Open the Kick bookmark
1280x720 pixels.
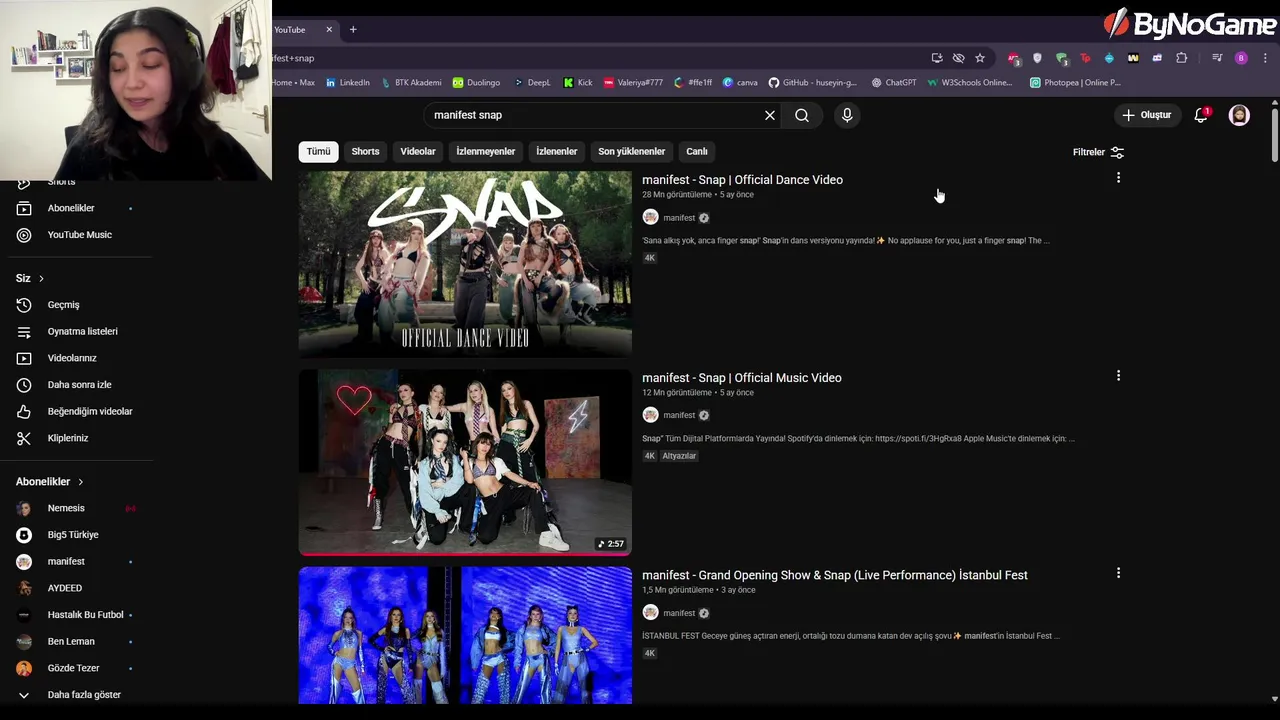coord(578,83)
